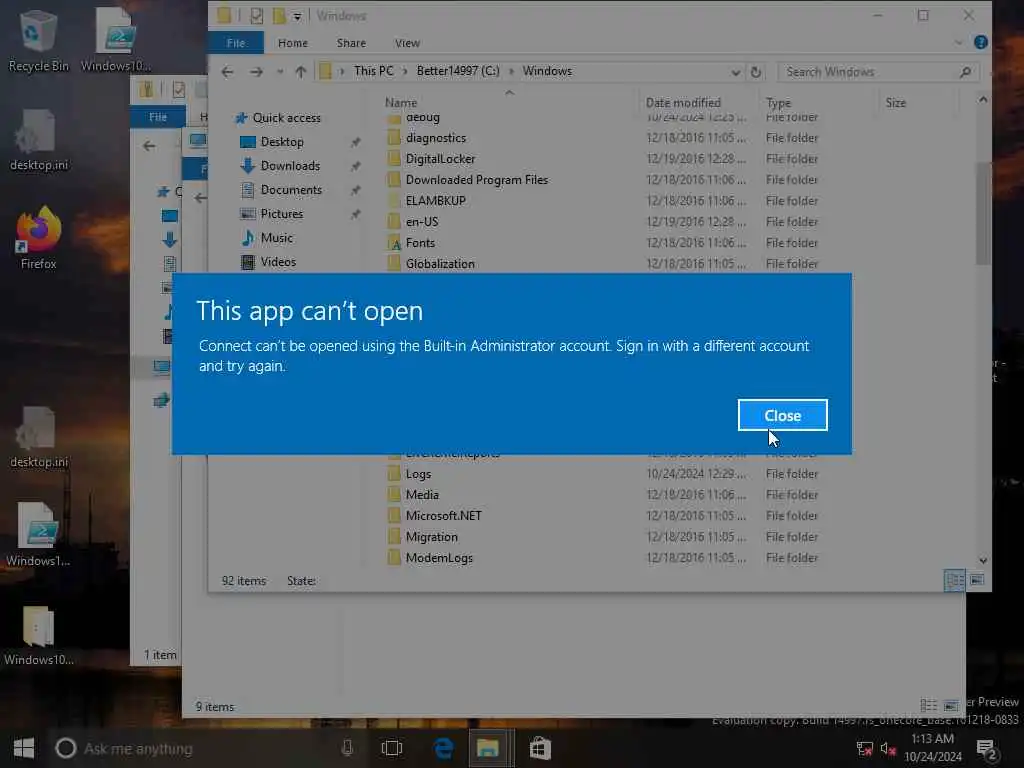Open the View ribbon tab
Image resolution: width=1024 pixels, height=768 pixels.
point(408,43)
